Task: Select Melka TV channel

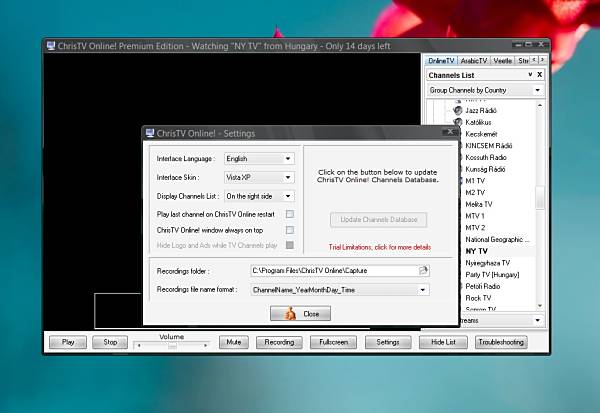Action: pos(479,204)
